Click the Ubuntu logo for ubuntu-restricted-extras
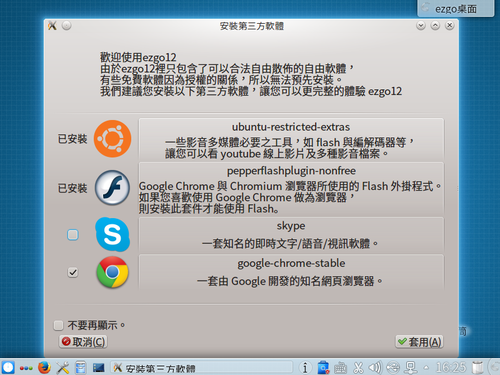The image size is (500, 375). tap(112, 139)
